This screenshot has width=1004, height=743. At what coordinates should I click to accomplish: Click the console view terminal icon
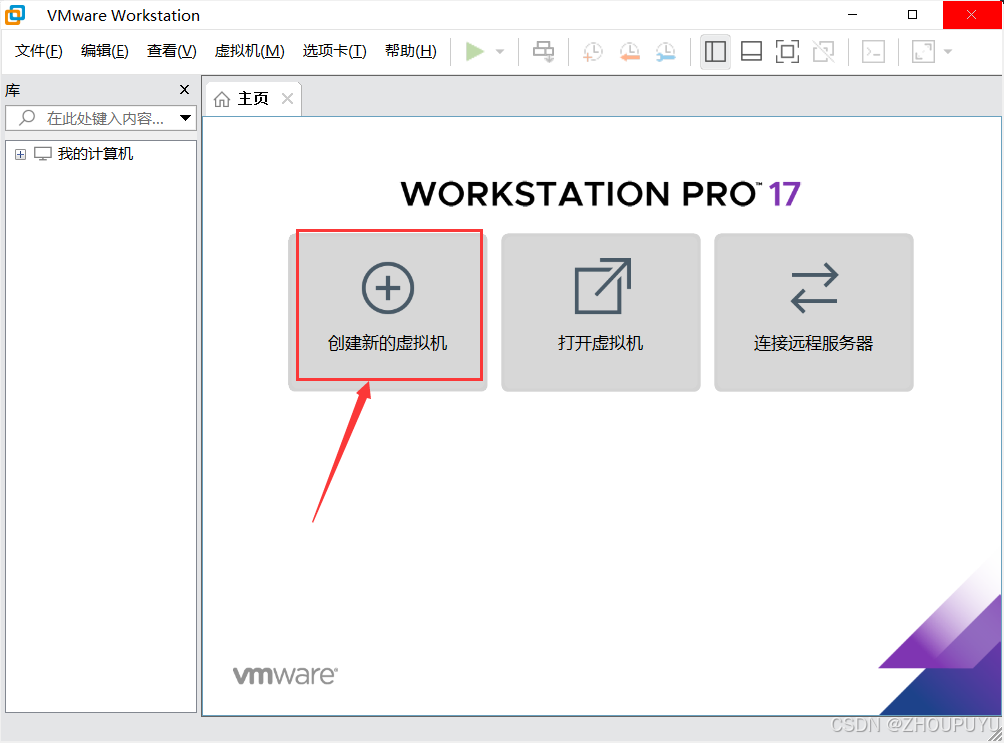coord(873,51)
